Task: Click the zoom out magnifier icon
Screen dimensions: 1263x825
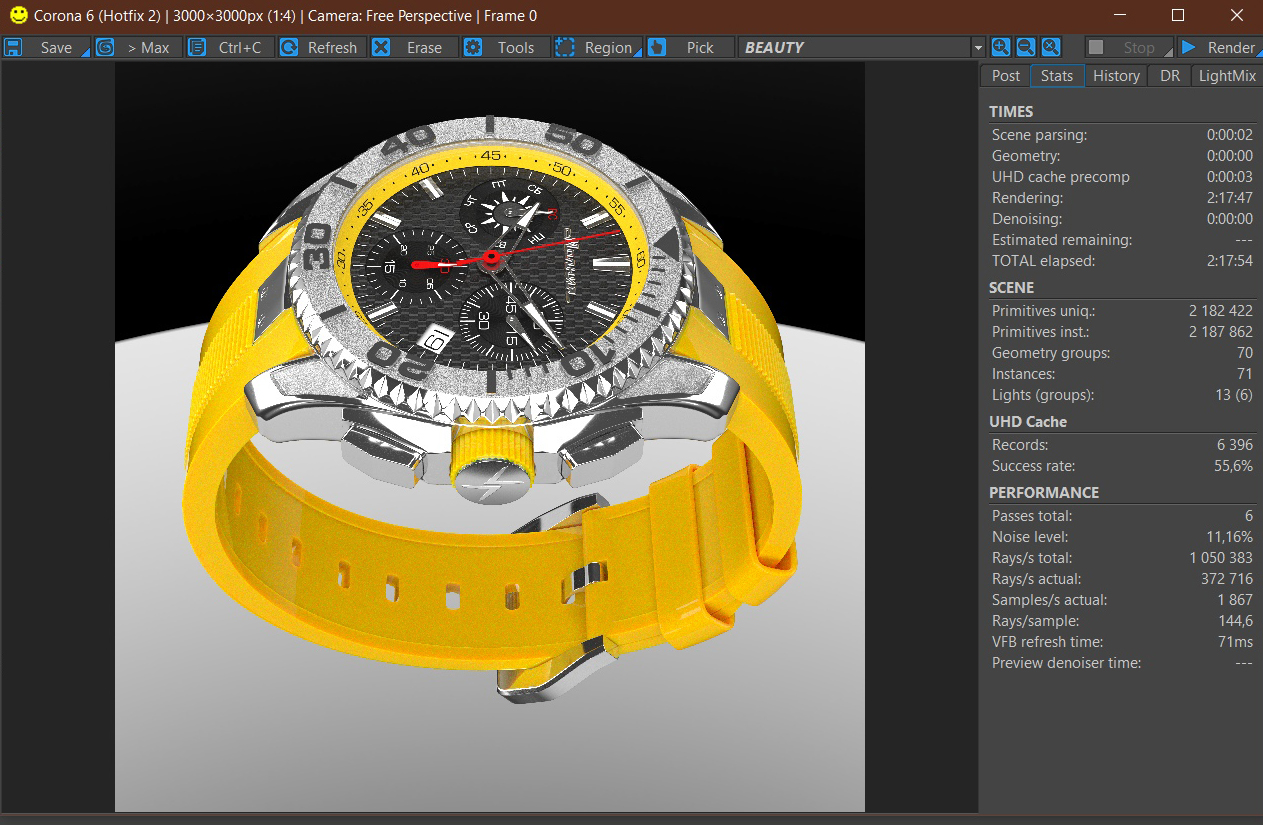Action: [x=1025, y=47]
